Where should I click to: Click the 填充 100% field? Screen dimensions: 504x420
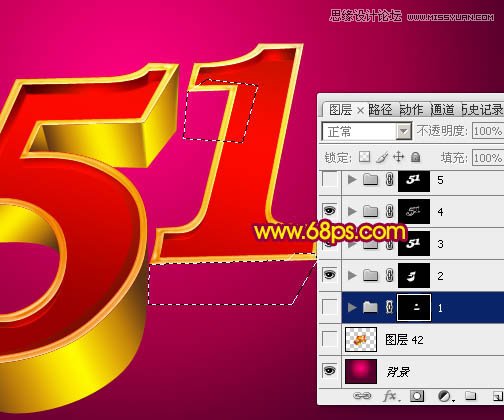(x=488, y=157)
